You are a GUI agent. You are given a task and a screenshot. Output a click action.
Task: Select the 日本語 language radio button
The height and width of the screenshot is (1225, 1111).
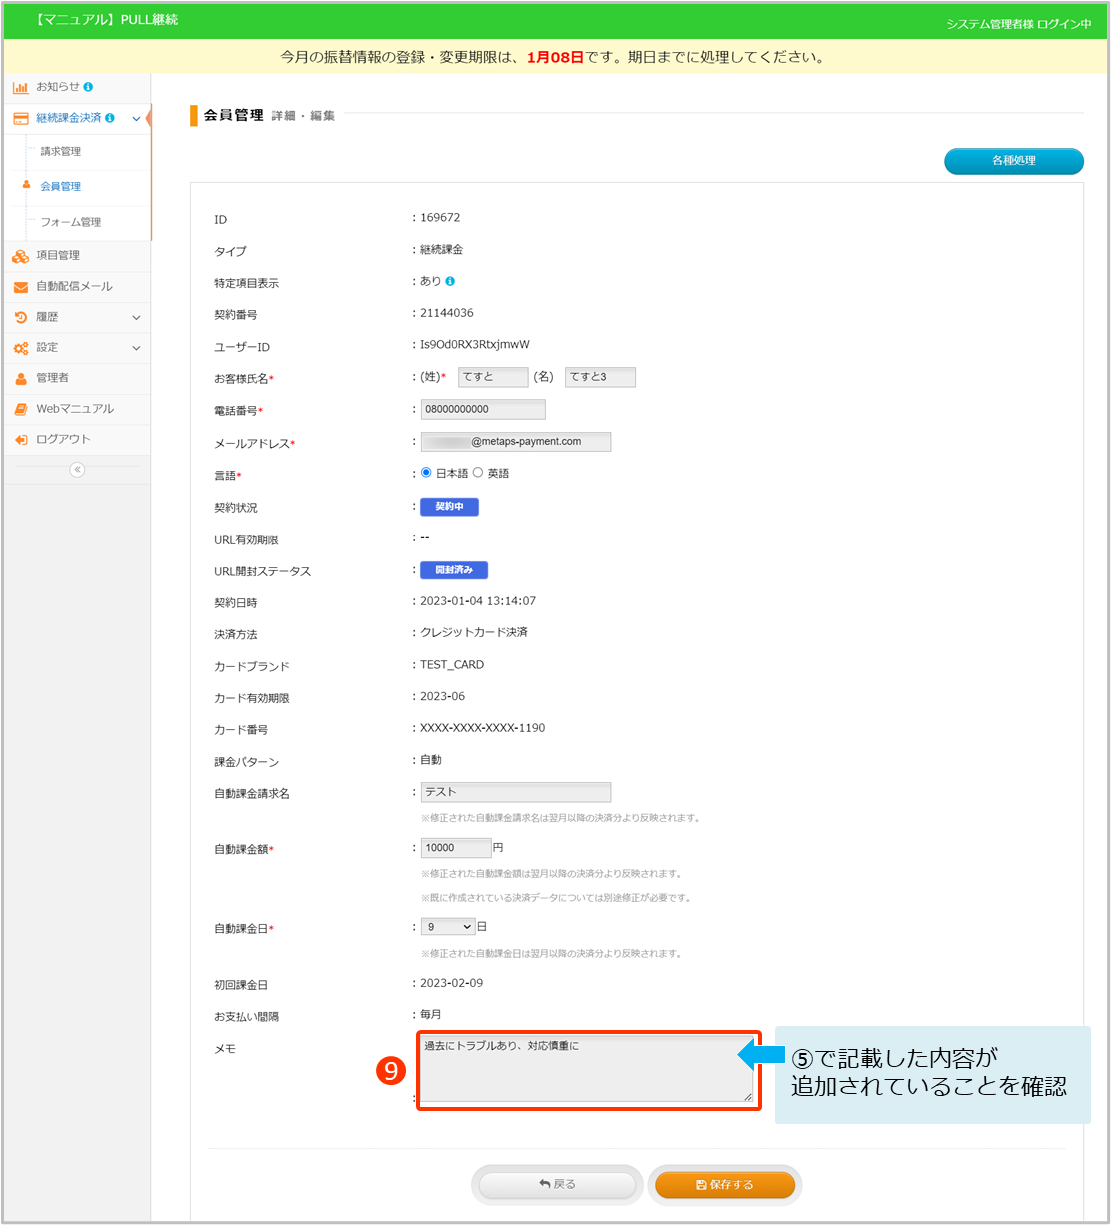coord(426,473)
